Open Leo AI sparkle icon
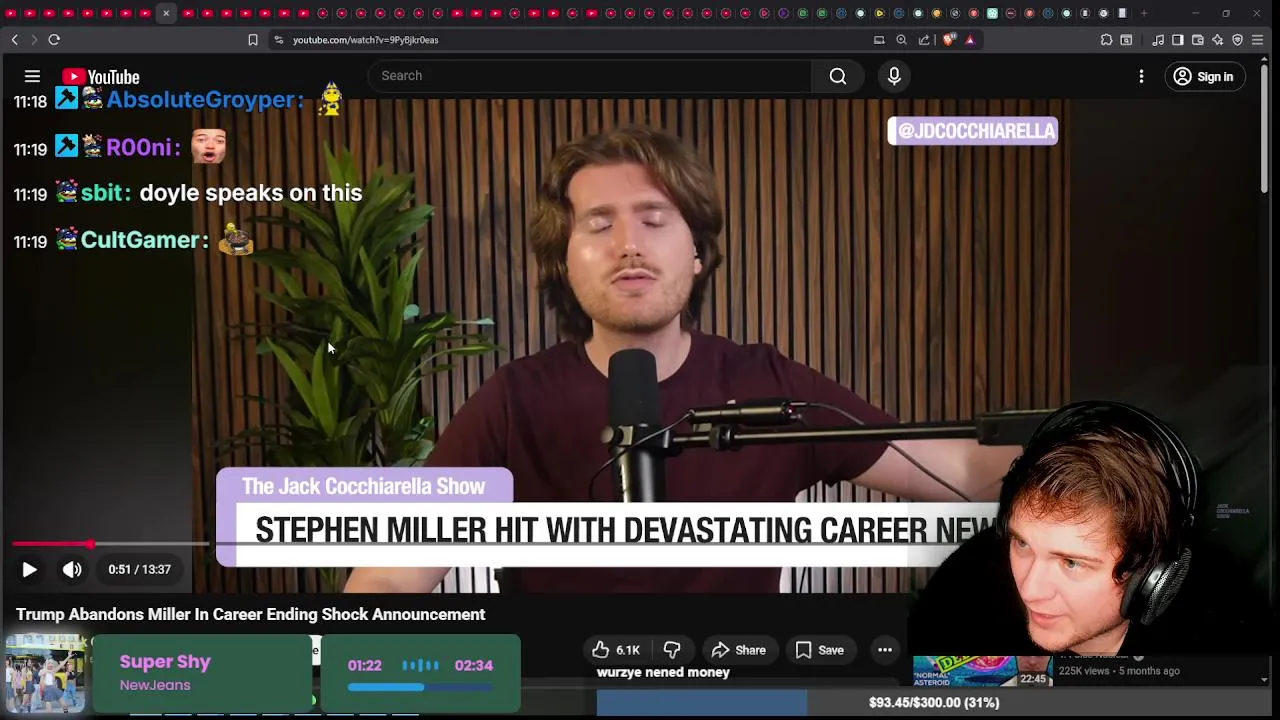 [1218, 40]
